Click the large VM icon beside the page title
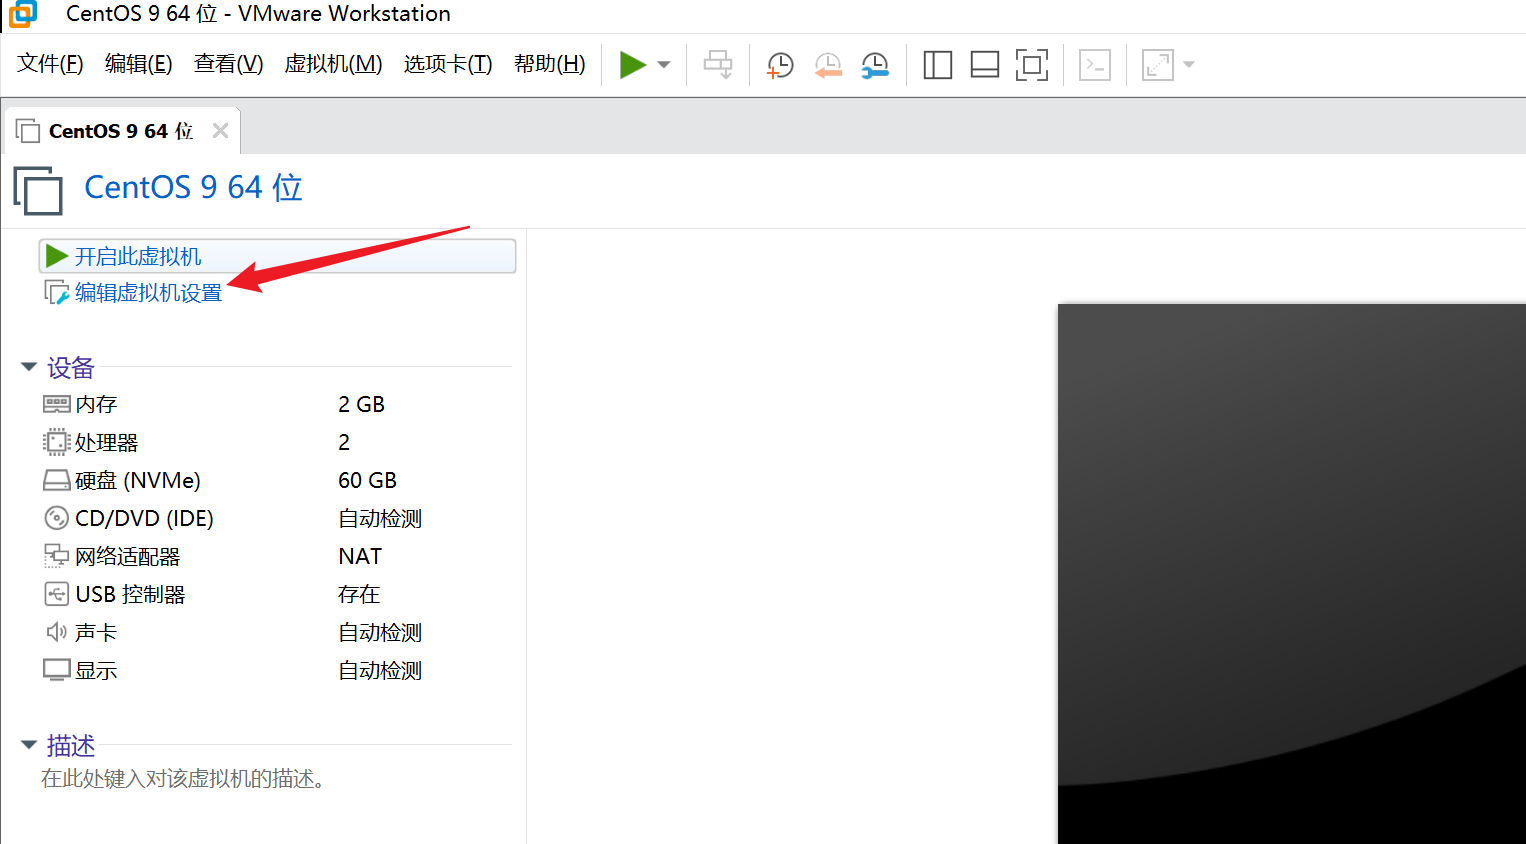The width and height of the screenshot is (1526, 844). 38,190
